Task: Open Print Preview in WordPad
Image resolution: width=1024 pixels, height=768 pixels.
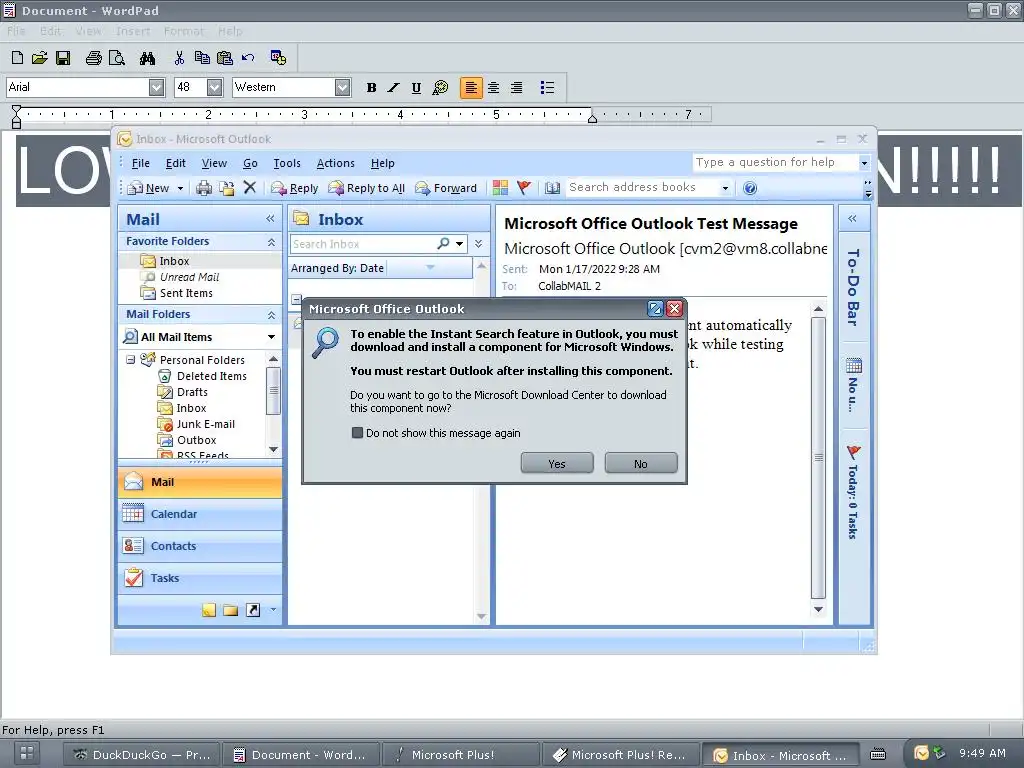Action: [x=116, y=58]
